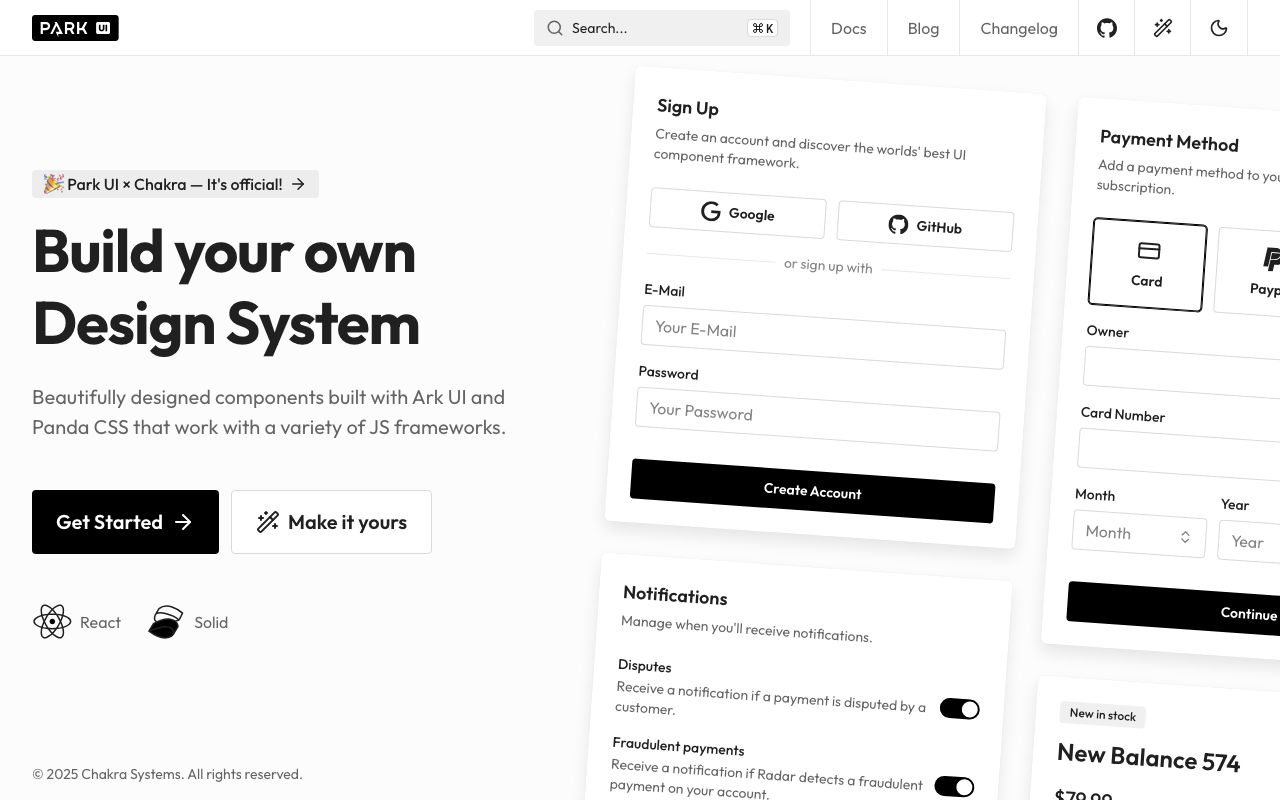Open the Year dropdown

click(1250, 541)
